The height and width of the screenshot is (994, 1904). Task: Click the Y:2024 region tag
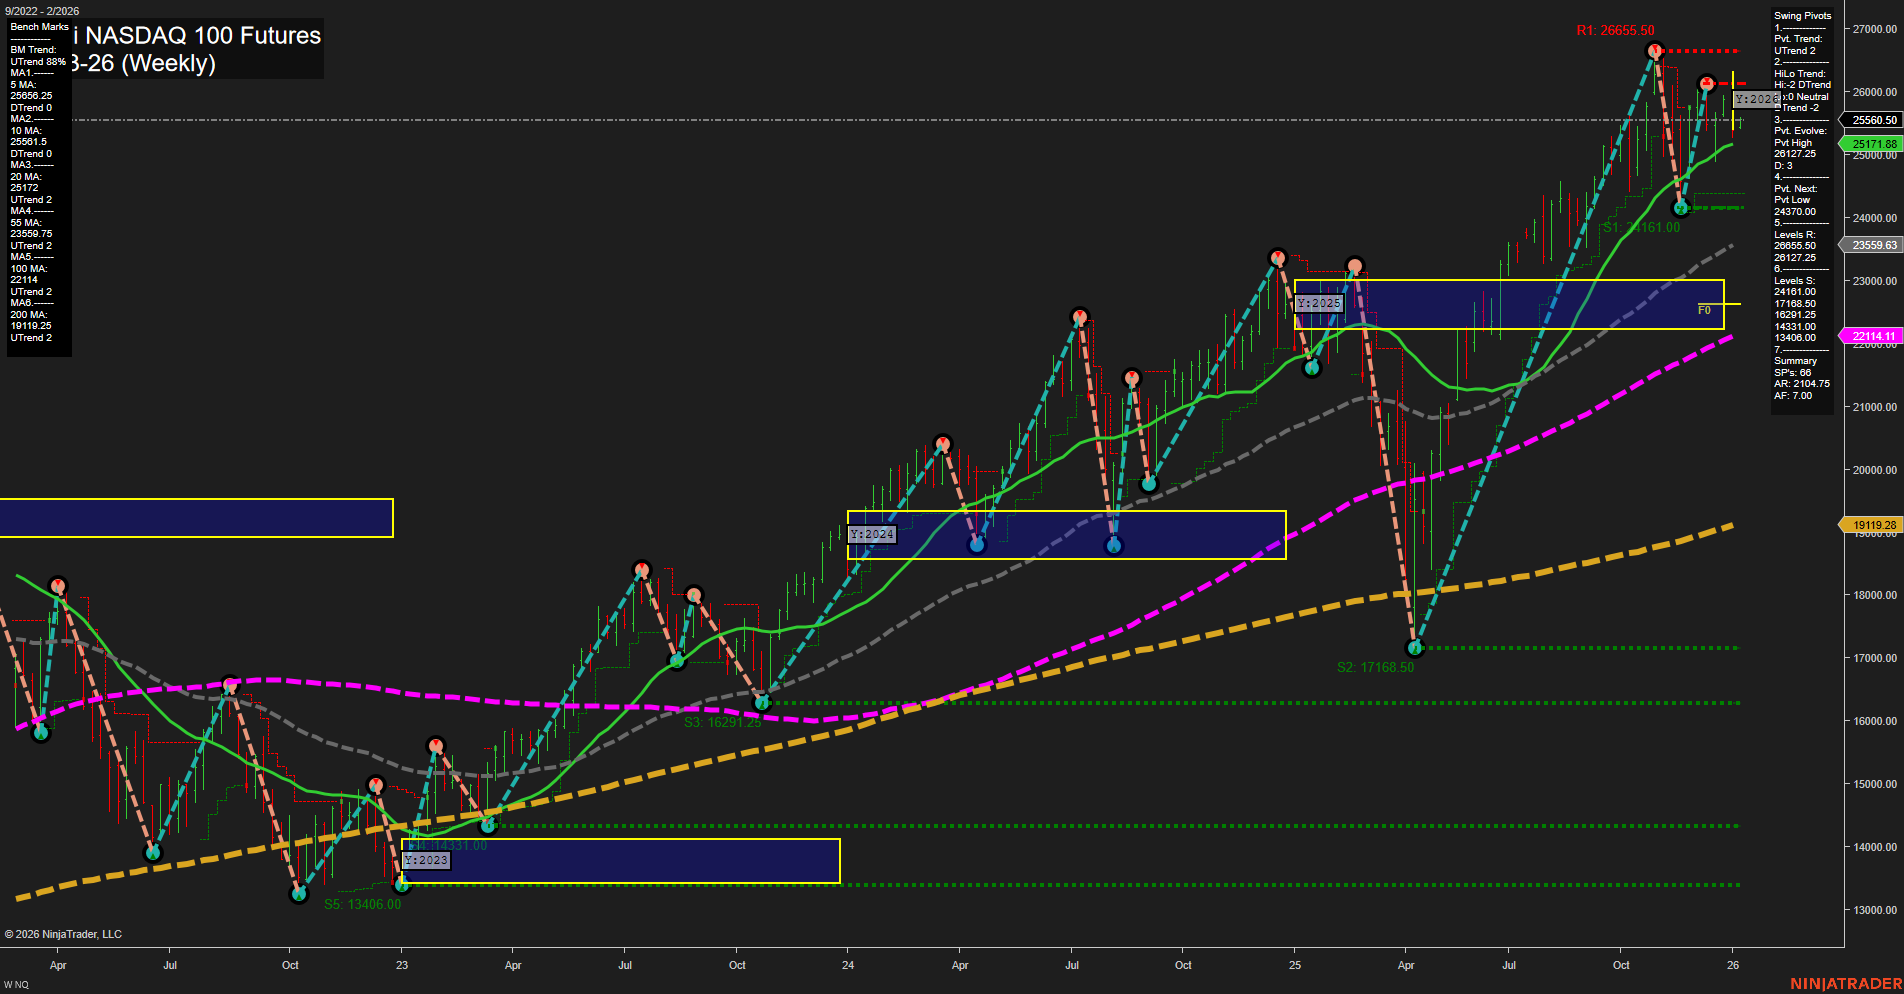pos(872,534)
